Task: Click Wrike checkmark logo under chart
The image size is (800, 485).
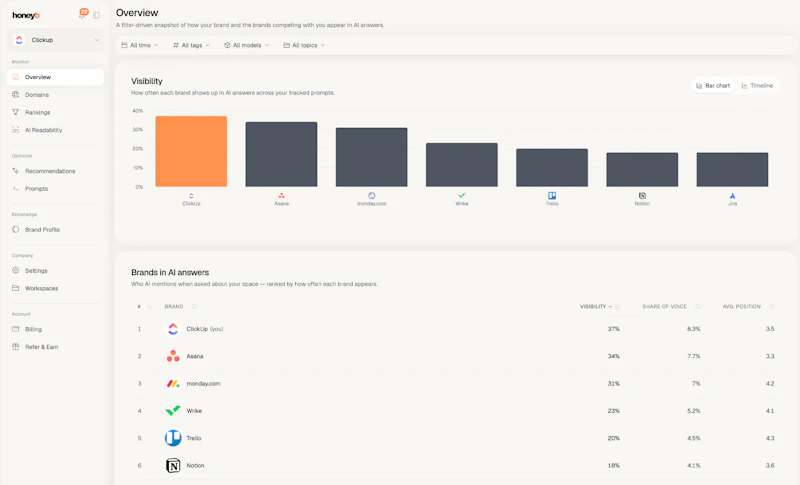Action: click(462, 195)
